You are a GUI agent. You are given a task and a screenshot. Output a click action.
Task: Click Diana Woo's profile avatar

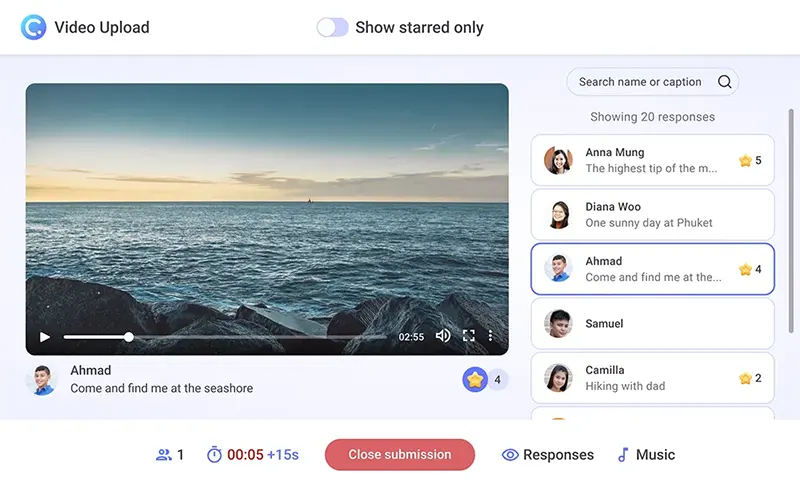coord(558,214)
